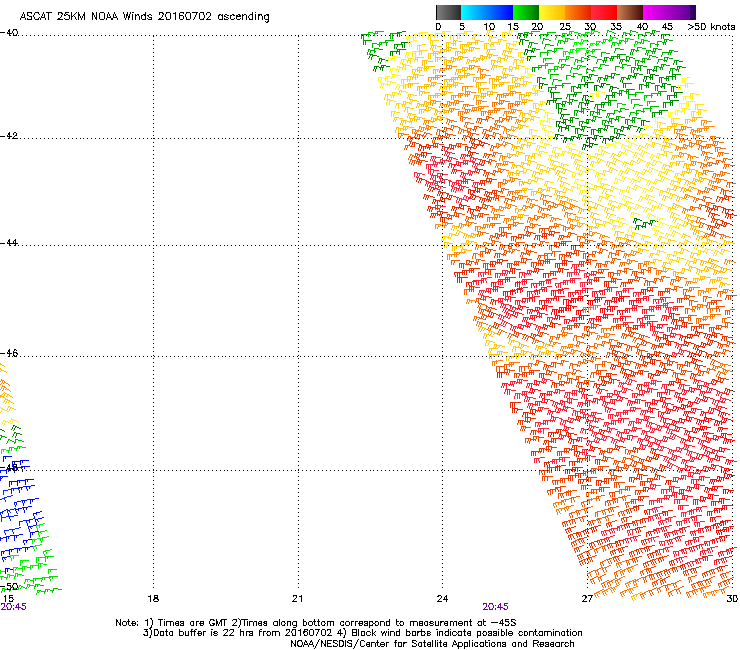Click the legend '25' knots tick label
The height and width of the screenshot is (650, 740).
(x=565, y=27)
